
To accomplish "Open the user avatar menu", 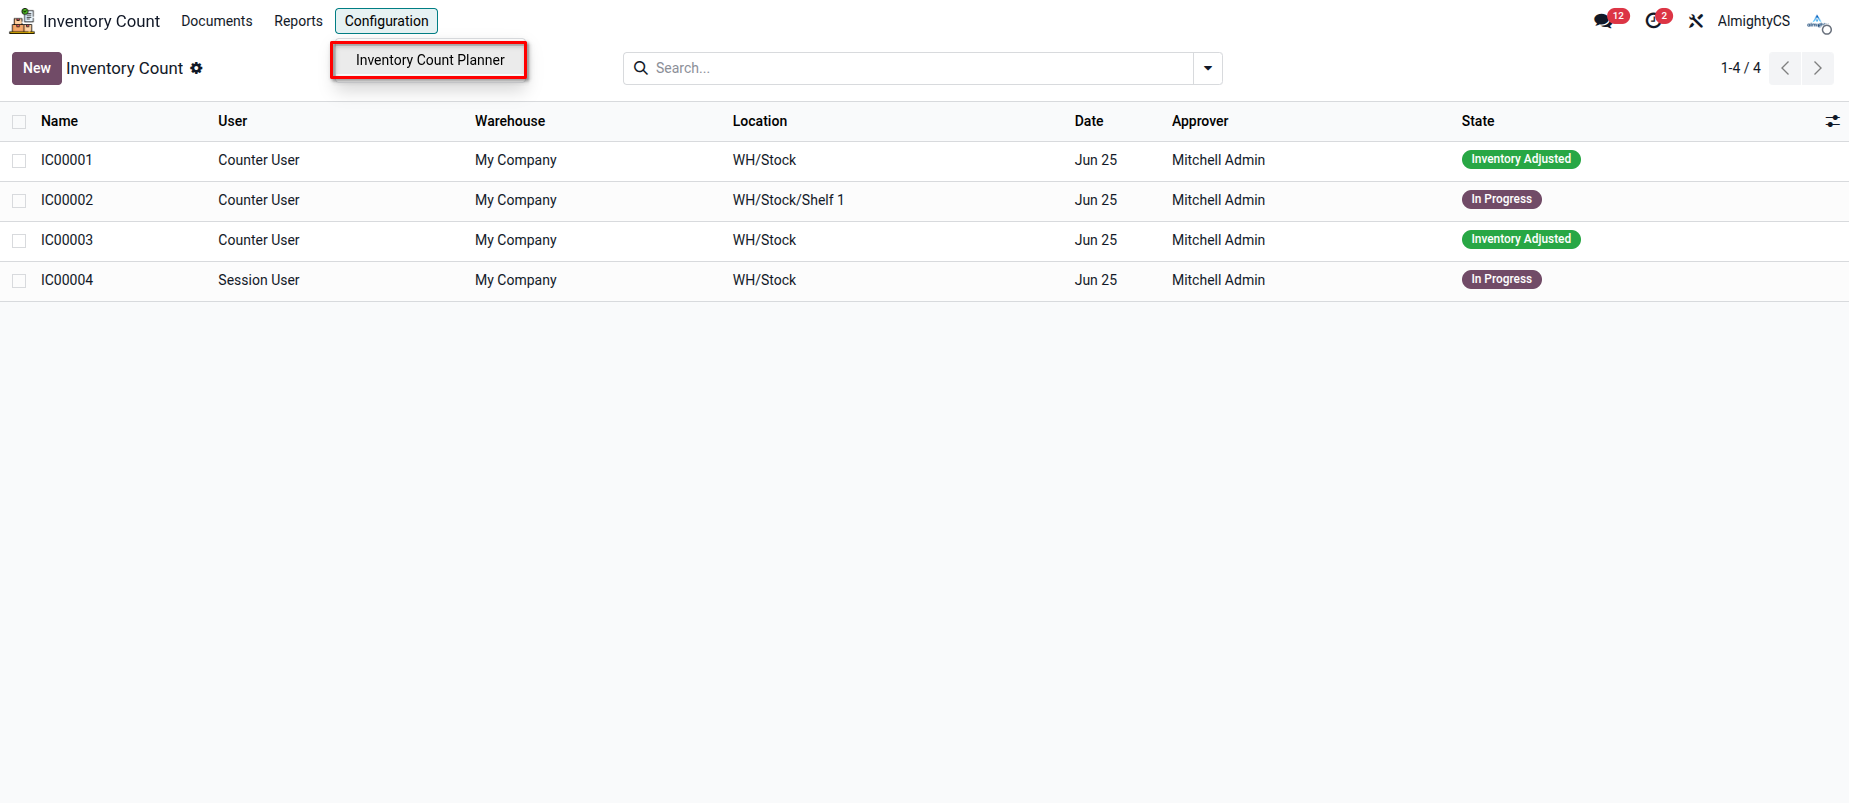I will [x=1819, y=22].
